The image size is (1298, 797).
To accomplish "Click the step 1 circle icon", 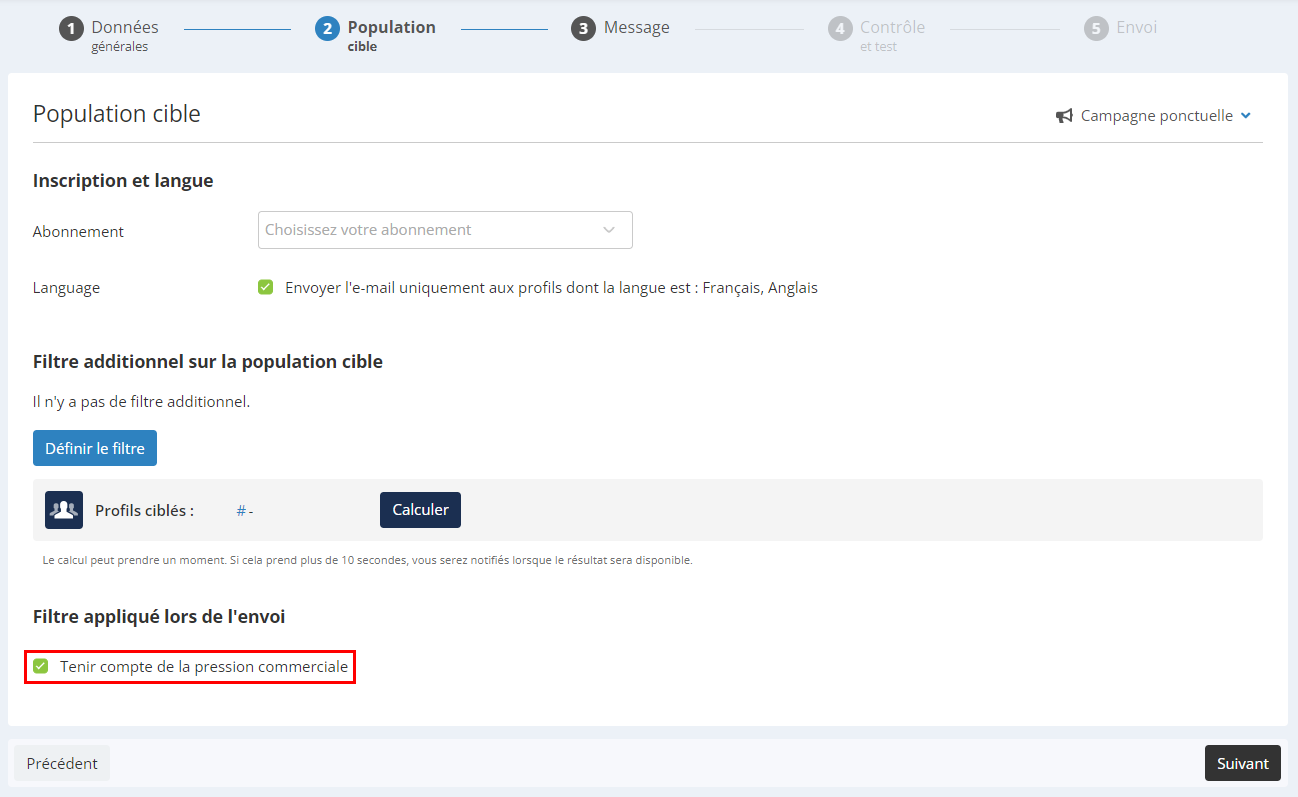I will tap(71, 29).
